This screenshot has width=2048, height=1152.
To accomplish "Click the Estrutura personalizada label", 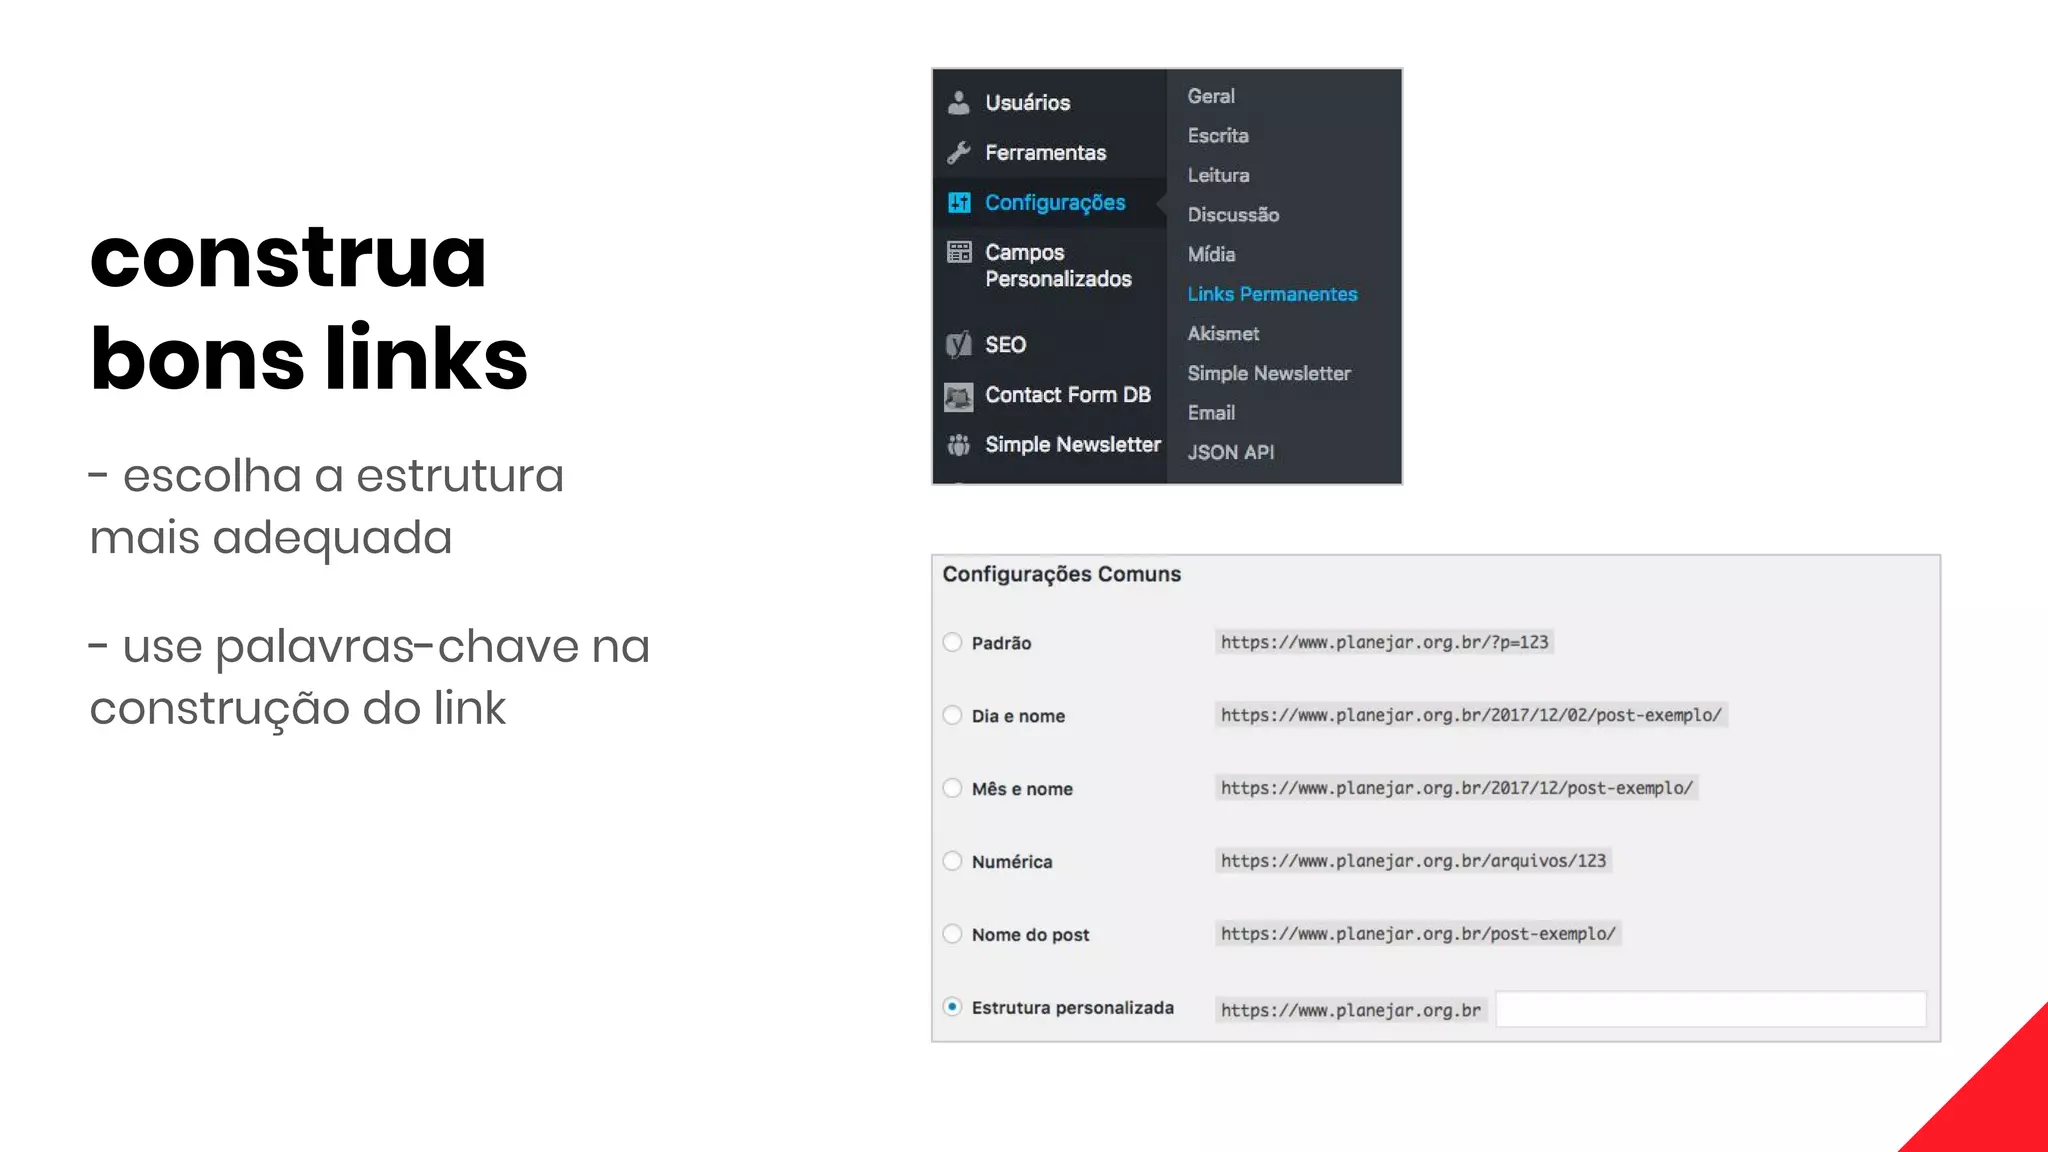I will (x=1073, y=1008).
